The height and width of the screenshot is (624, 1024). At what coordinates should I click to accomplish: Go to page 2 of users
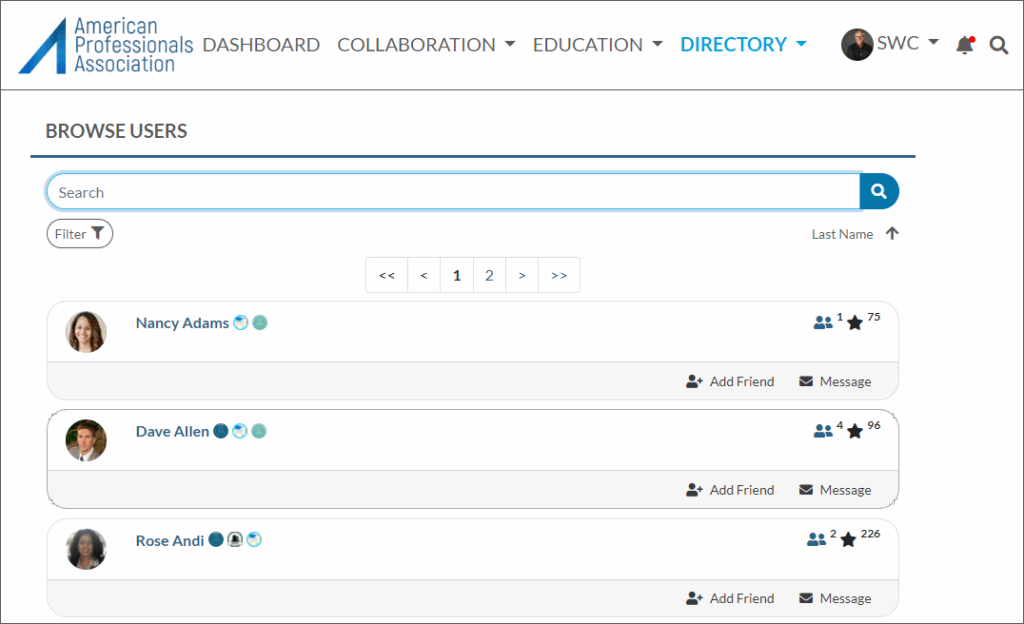489,275
